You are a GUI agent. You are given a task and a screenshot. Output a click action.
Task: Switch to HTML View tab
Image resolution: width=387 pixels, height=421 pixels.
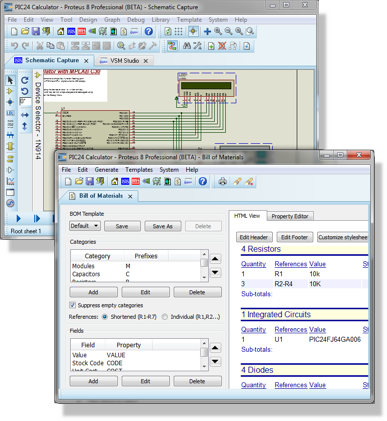click(x=247, y=216)
